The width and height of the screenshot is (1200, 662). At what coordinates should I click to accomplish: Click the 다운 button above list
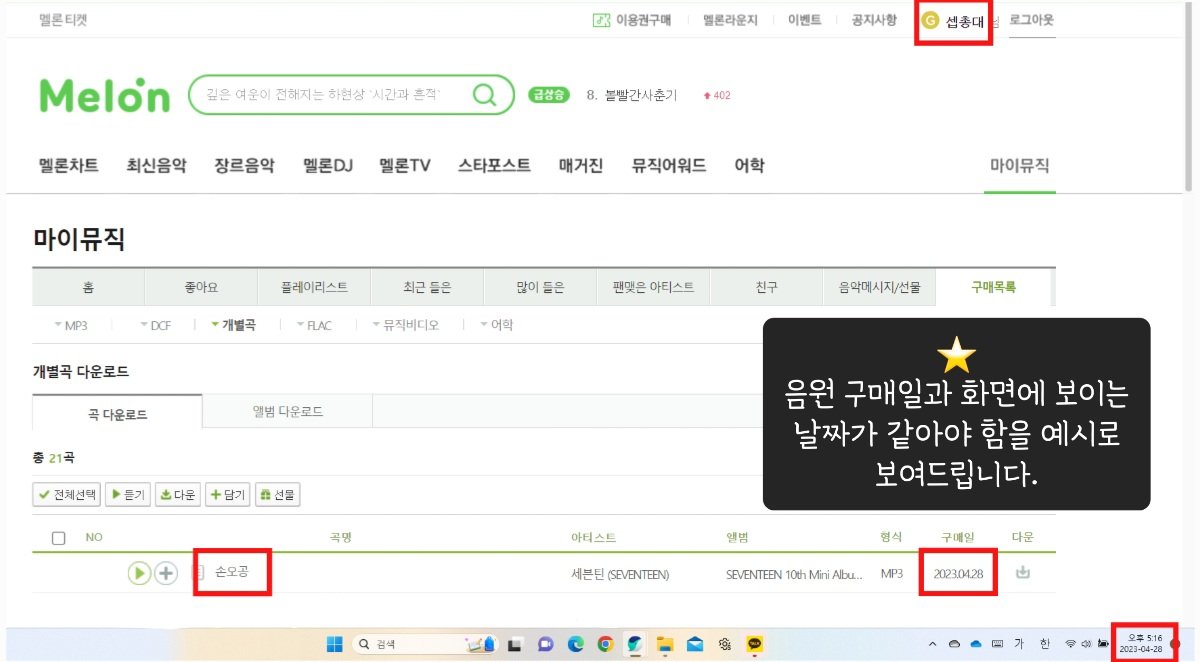pyautogui.click(x=178, y=494)
